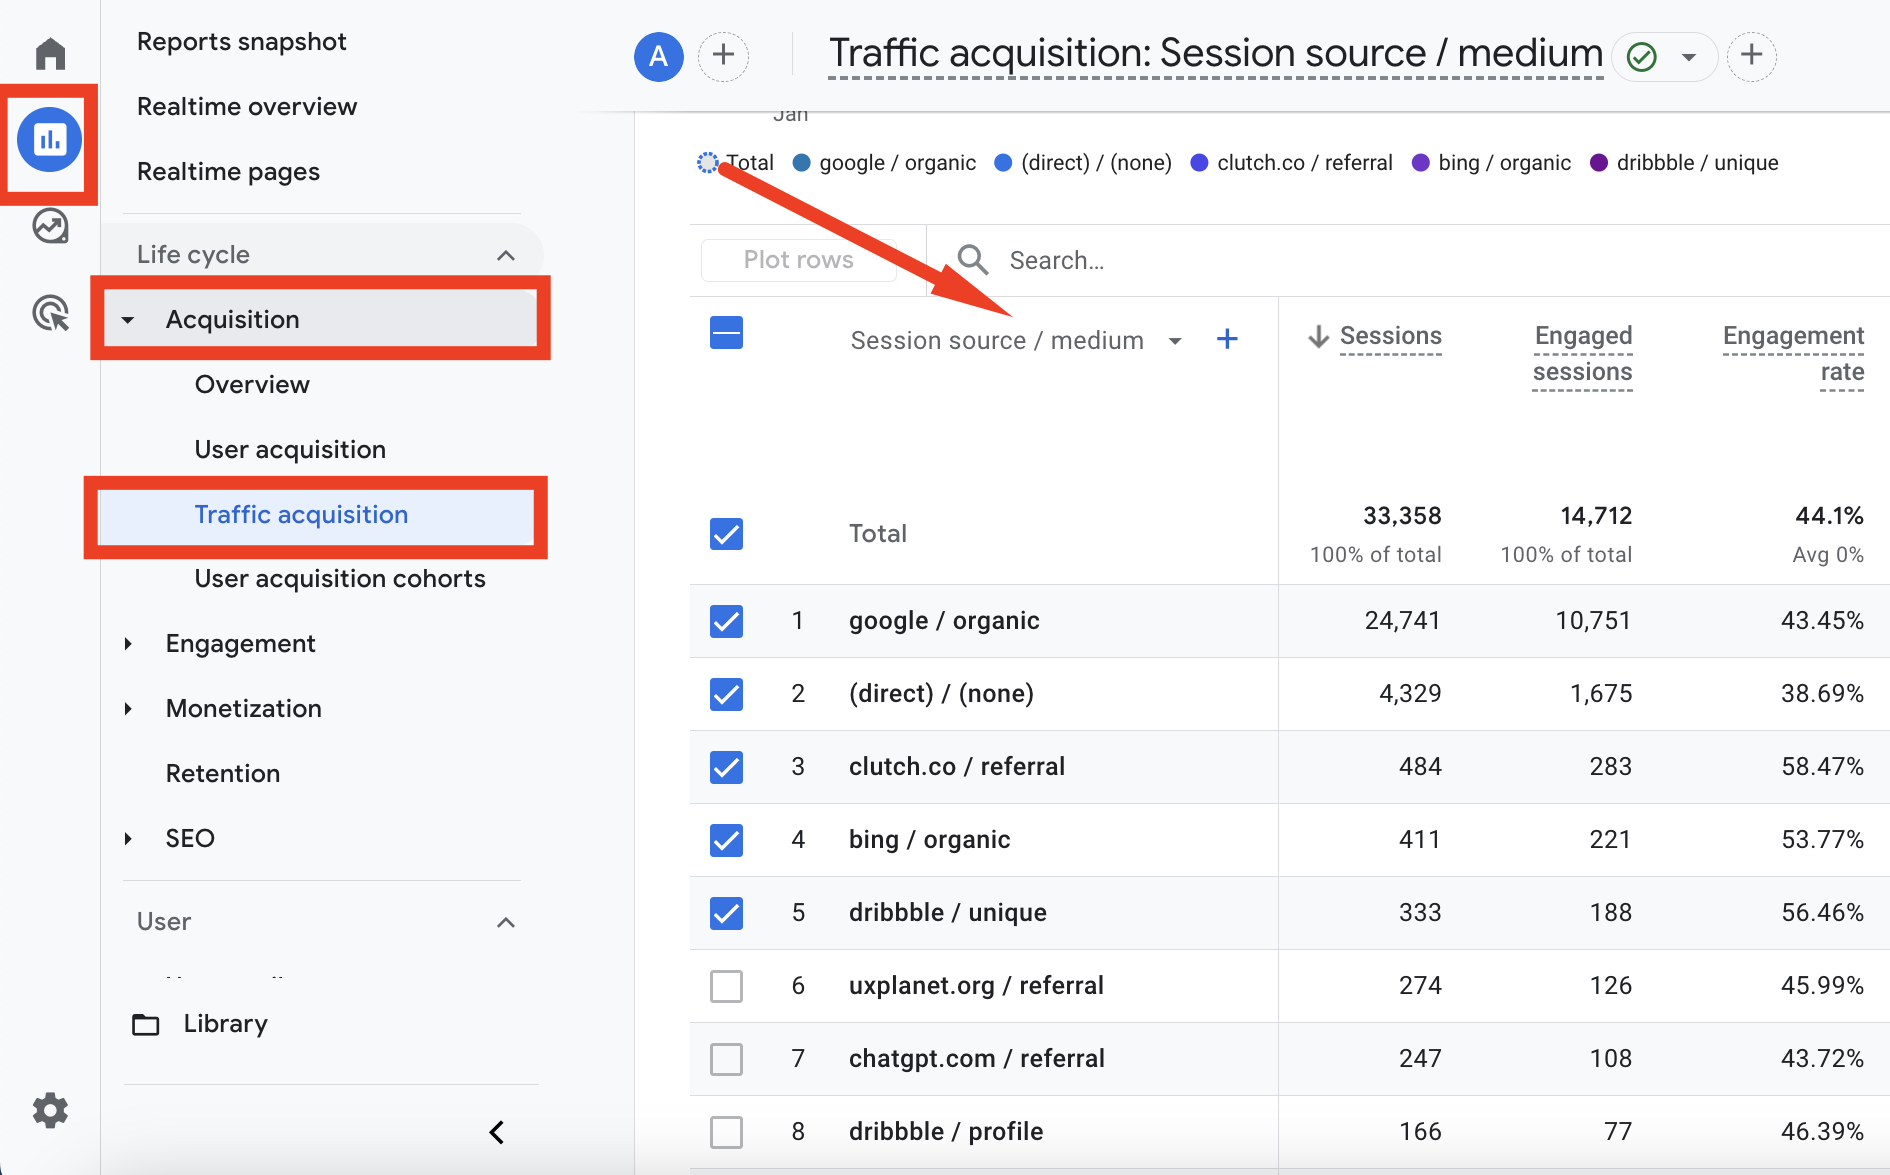Open Realtime pages report

pos(228,172)
